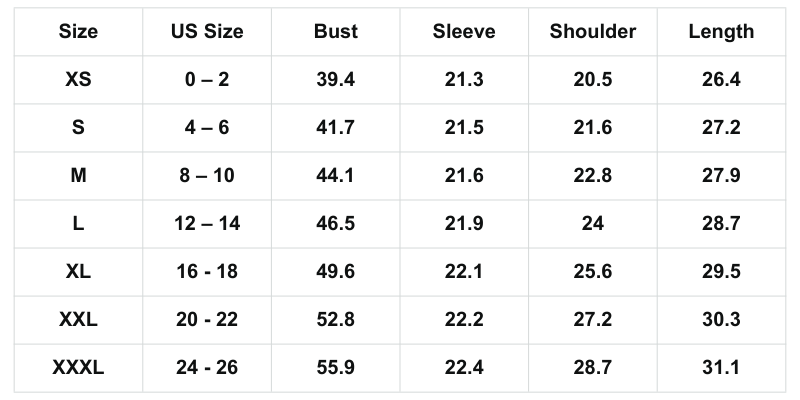Select the Shoulder column header
The width and height of the screenshot is (800, 400).
593,31
